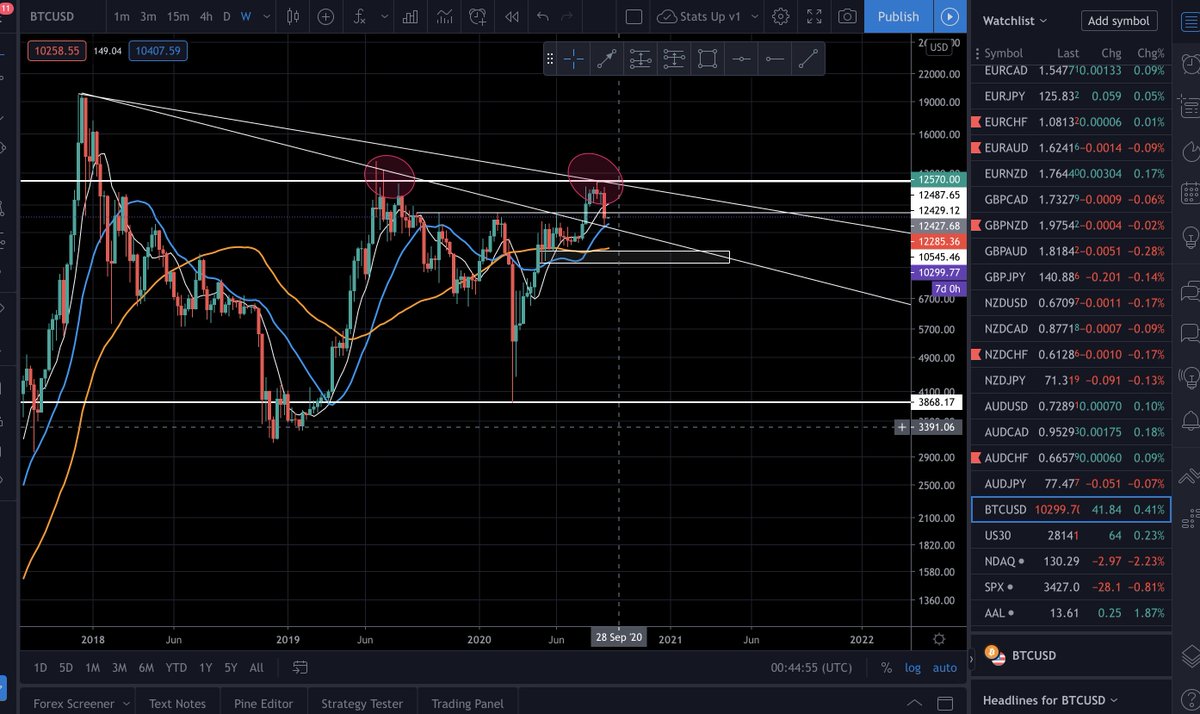The height and width of the screenshot is (714, 1200).
Task: Open the Strategy Tester tab
Action: point(360,703)
